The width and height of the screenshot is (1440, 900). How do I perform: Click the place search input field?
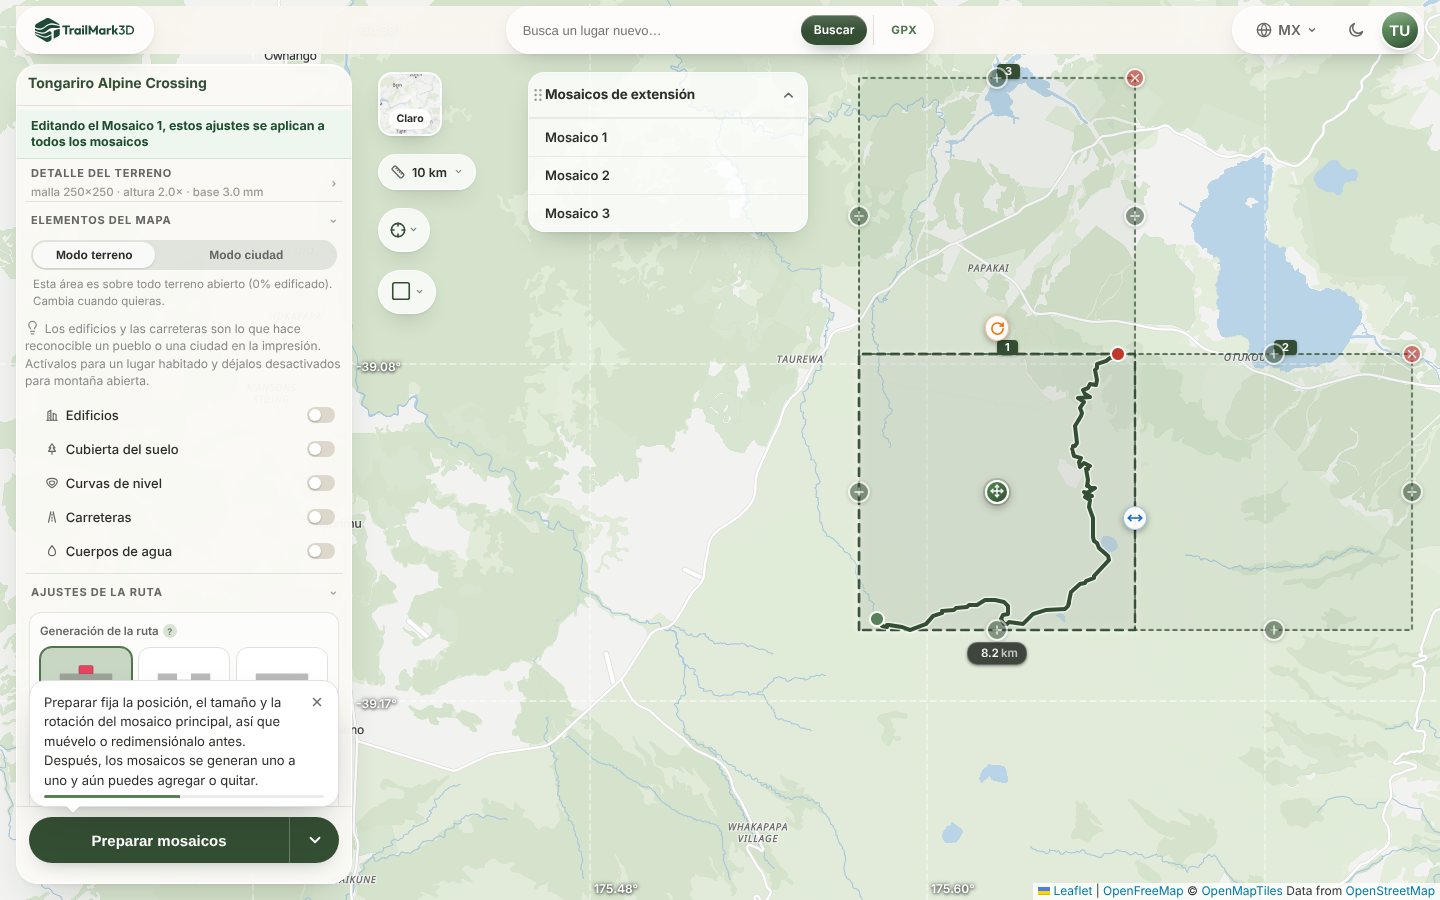[655, 30]
